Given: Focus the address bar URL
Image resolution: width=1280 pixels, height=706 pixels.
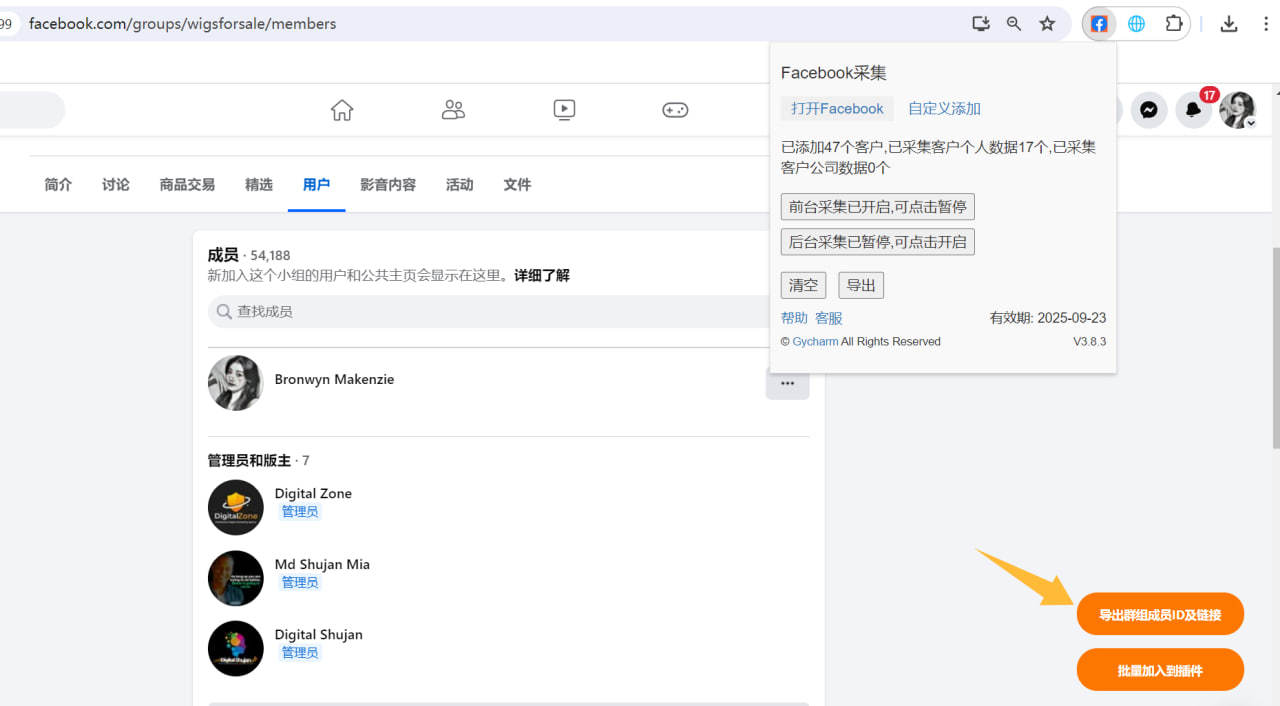Looking at the screenshot, I should click(x=183, y=24).
